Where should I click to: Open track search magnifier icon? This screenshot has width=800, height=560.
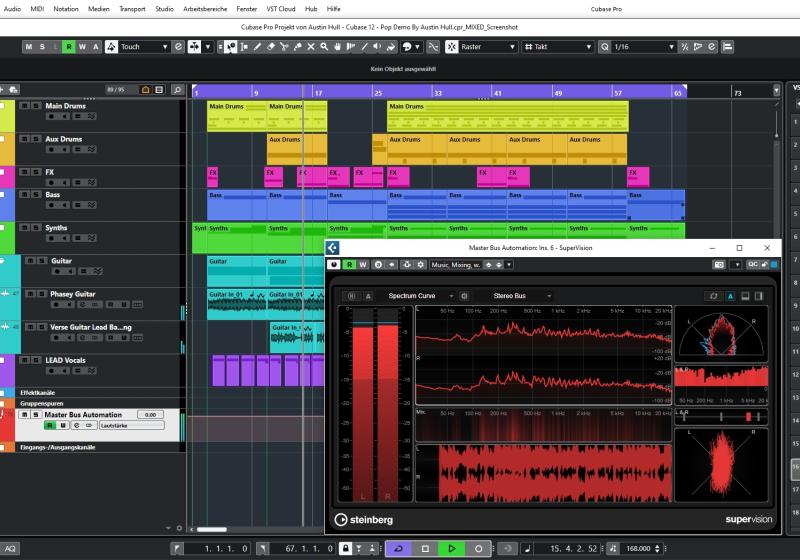click(x=176, y=89)
